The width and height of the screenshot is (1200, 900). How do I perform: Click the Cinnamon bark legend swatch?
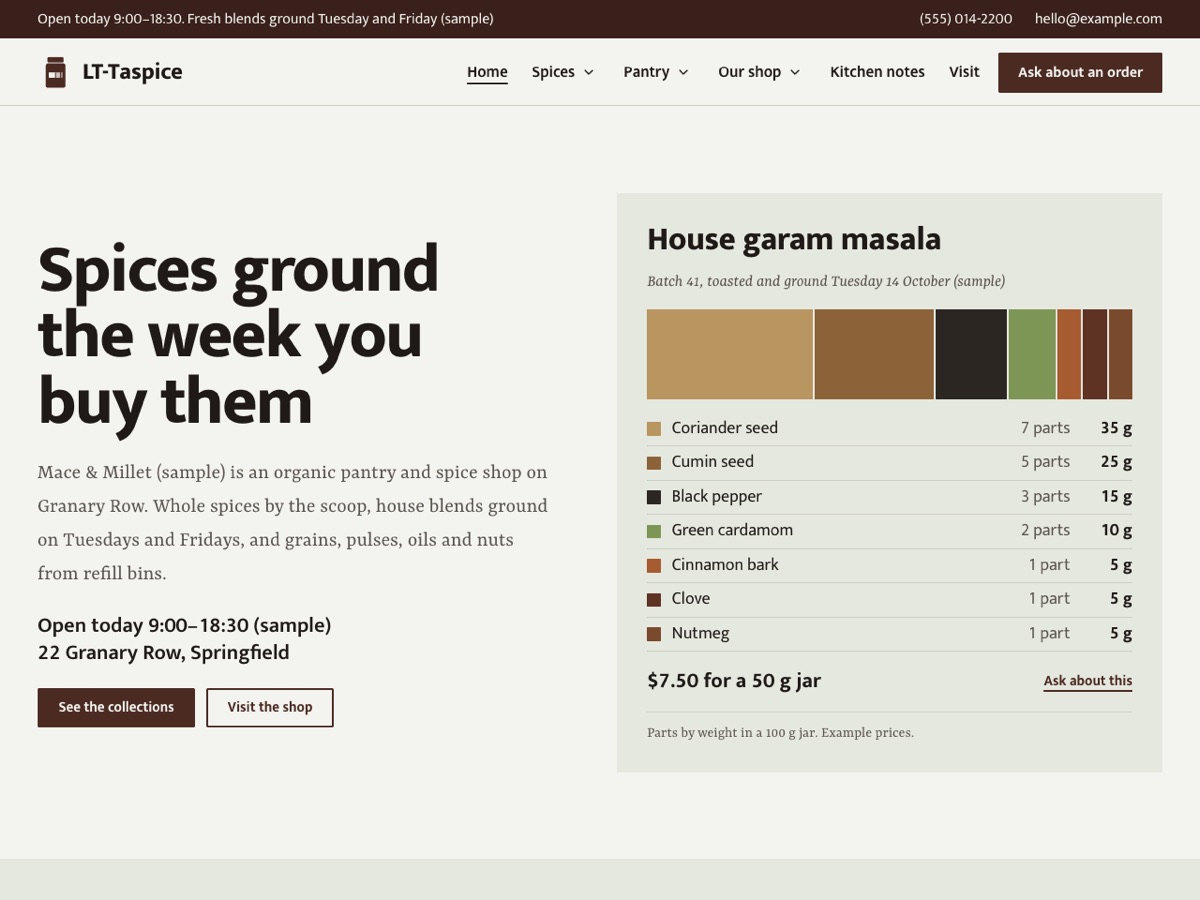(654, 566)
